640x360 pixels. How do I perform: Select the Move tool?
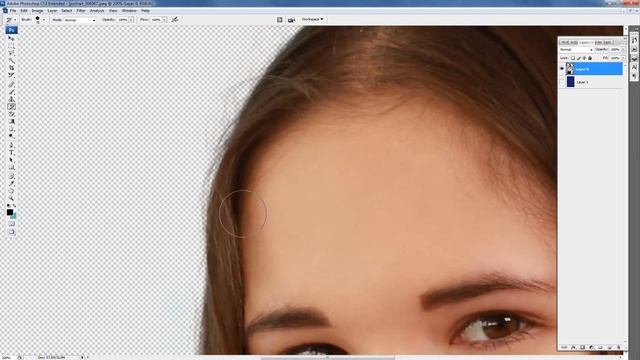[11, 38]
